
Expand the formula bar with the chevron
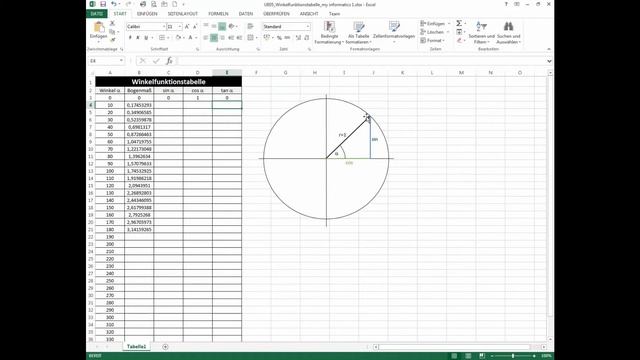549,61
